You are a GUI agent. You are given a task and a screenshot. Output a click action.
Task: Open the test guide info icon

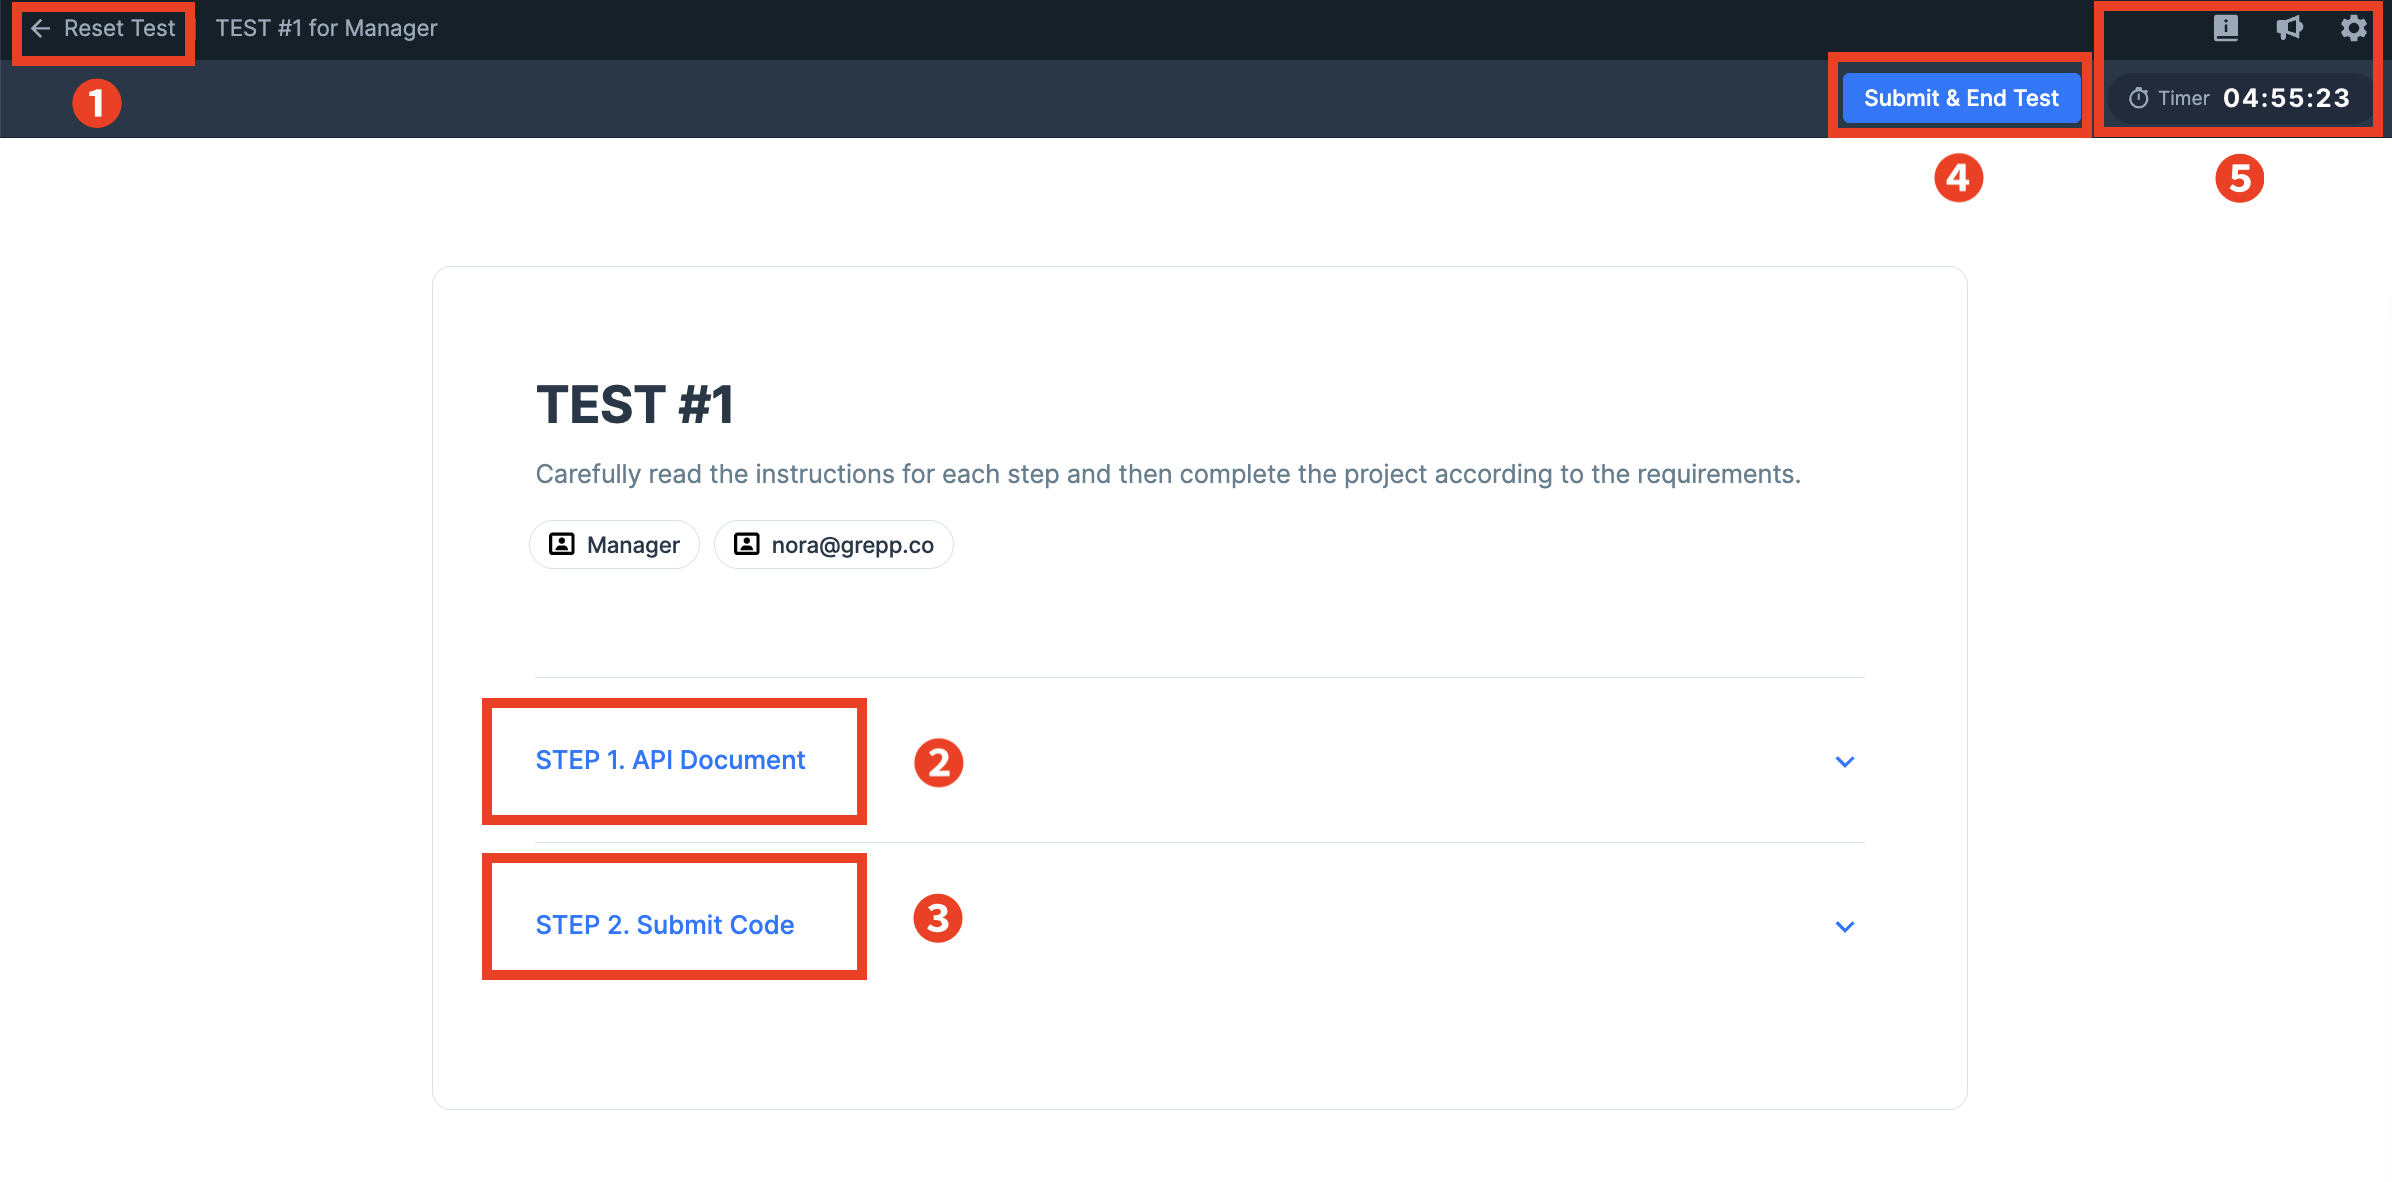click(2225, 28)
